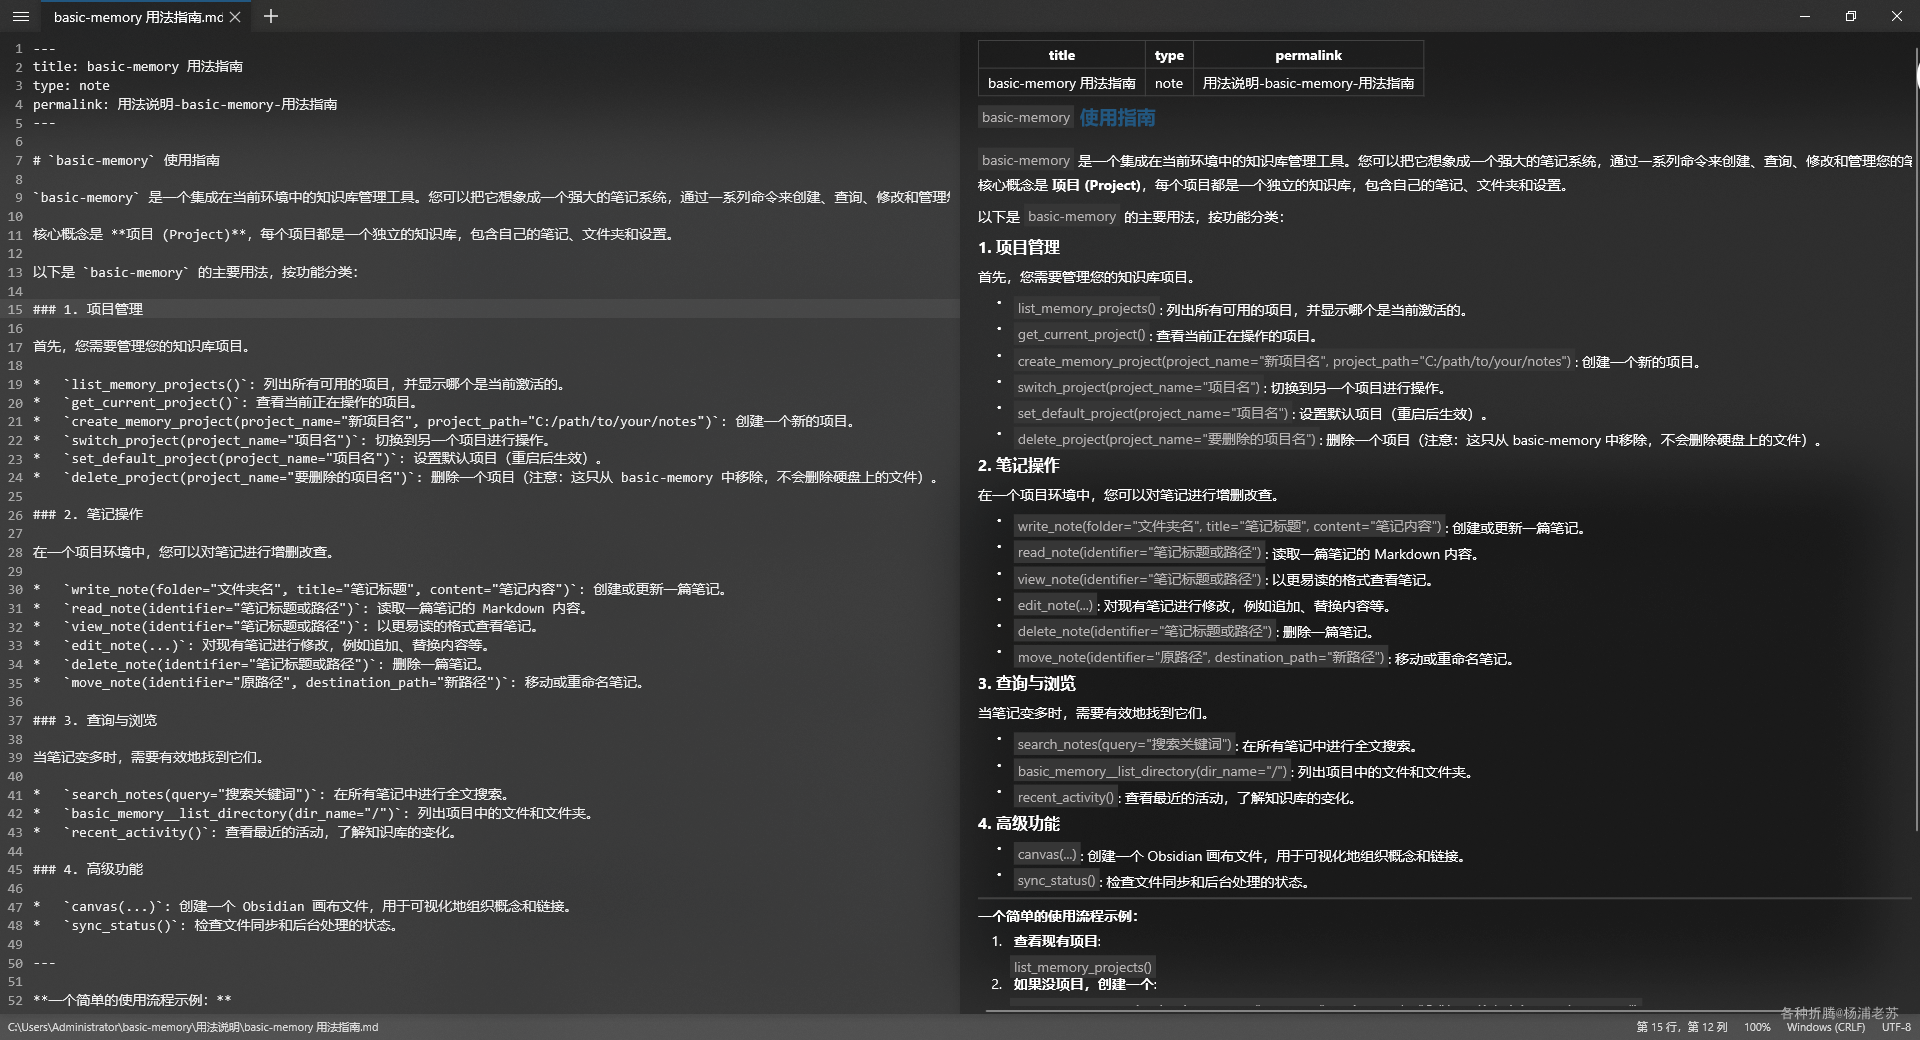Change line ending Windows (CRLF)
The image size is (1920, 1040).
1825,1027
